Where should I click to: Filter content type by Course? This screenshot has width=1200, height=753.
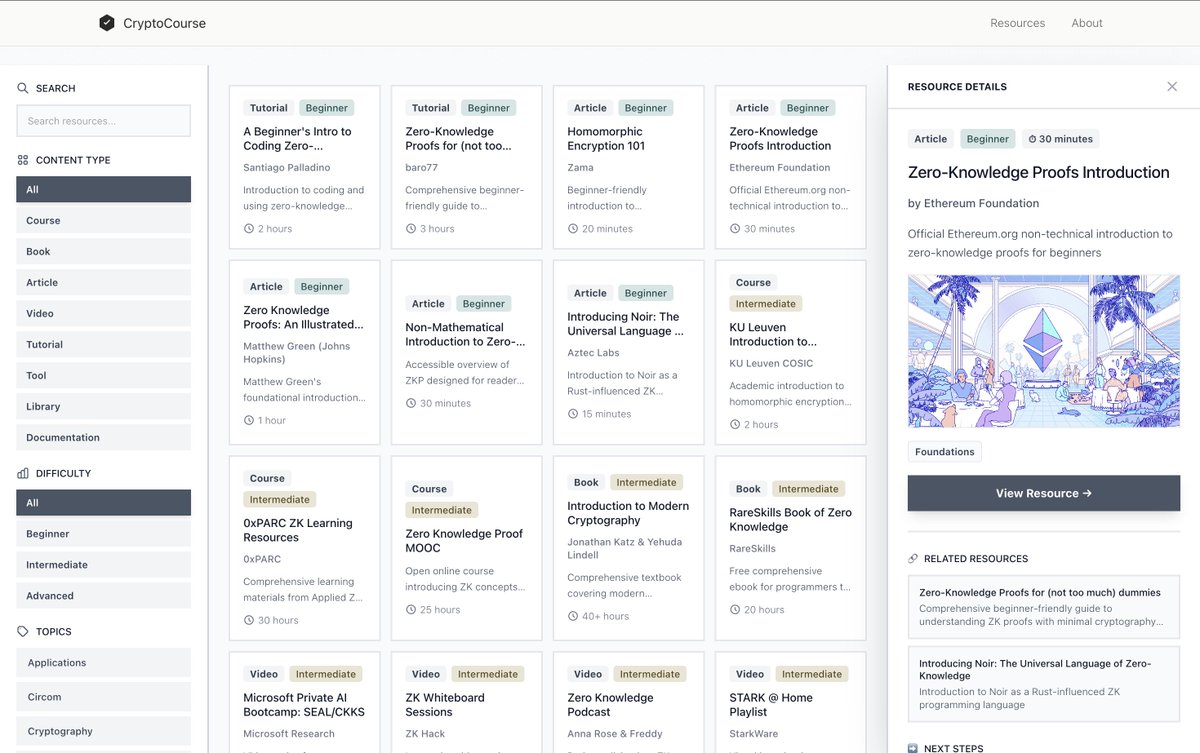click(104, 221)
